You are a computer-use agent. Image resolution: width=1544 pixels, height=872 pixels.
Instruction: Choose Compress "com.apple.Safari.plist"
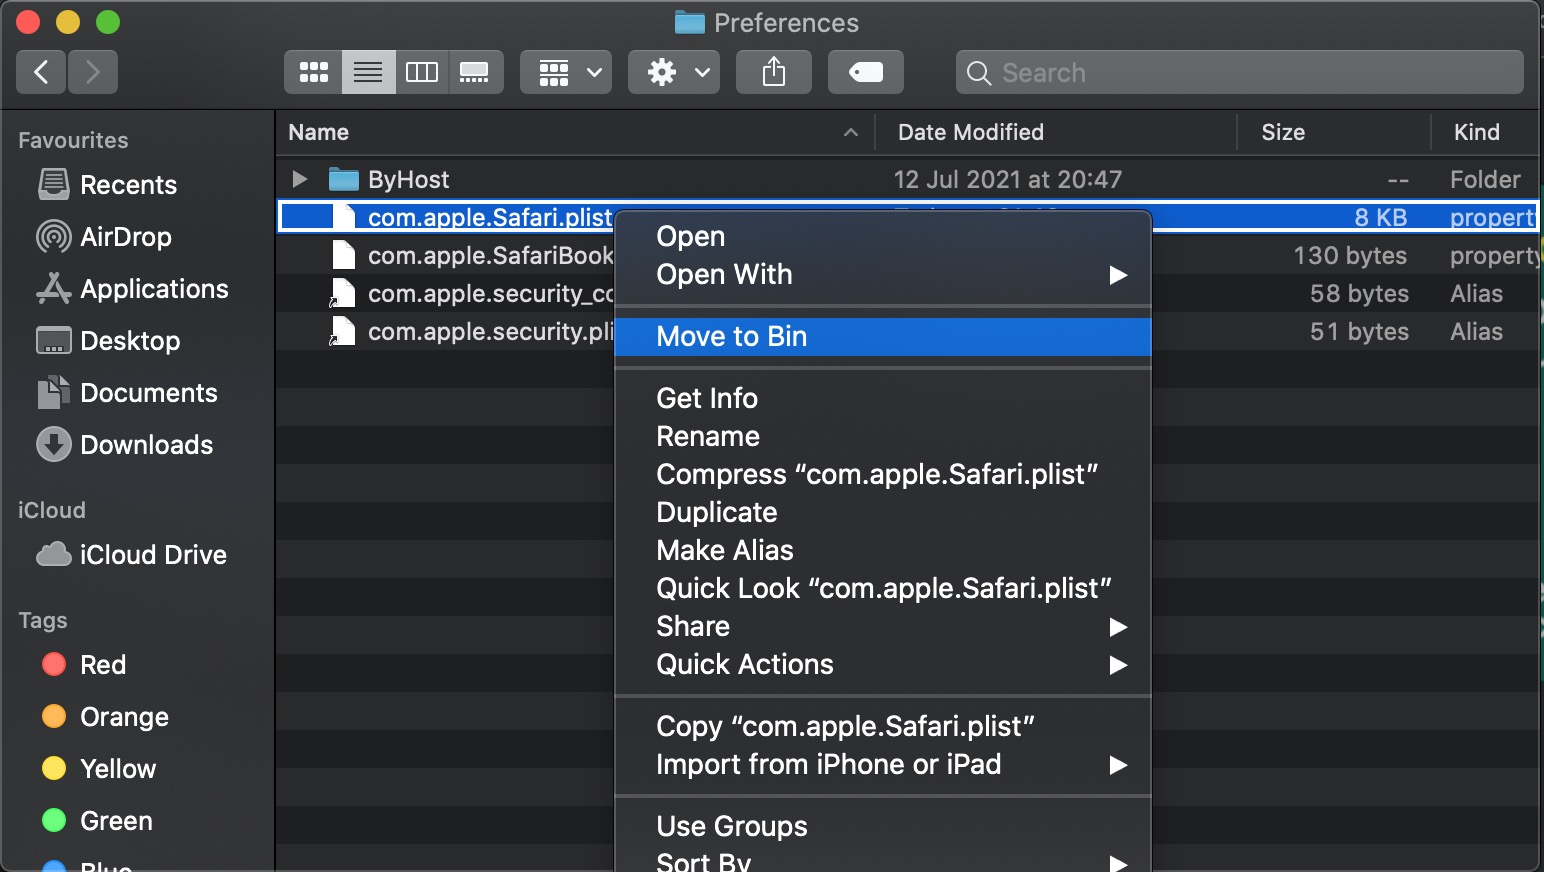tap(882, 475)
